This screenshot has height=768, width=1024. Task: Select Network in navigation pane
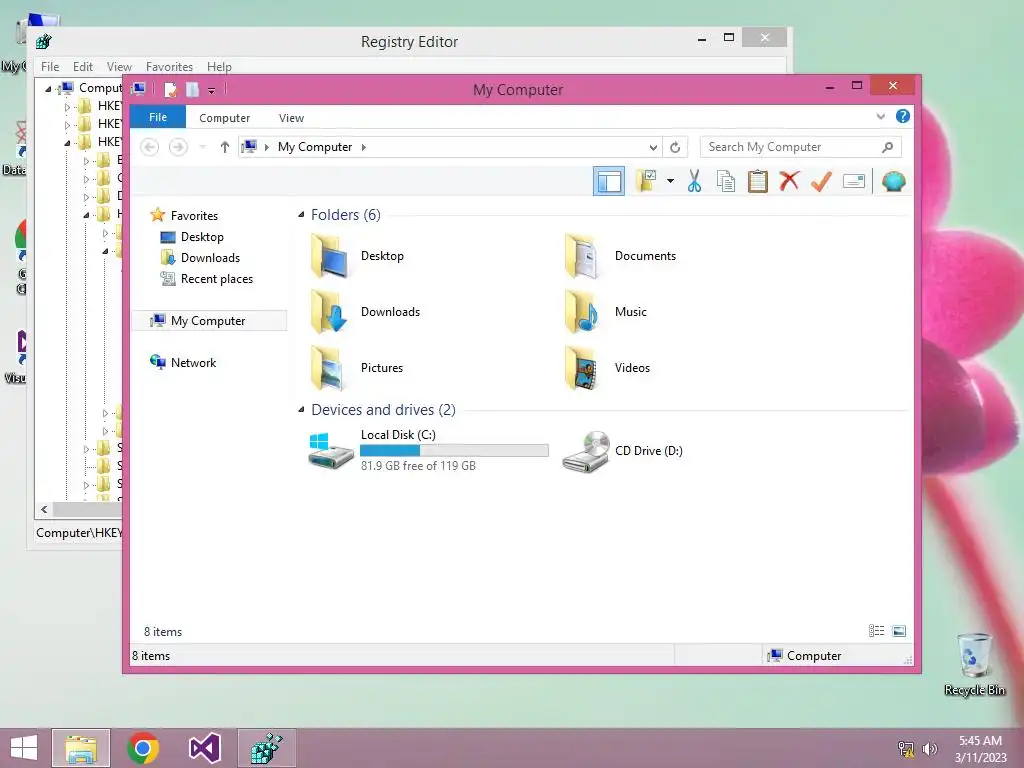[193, 362]
